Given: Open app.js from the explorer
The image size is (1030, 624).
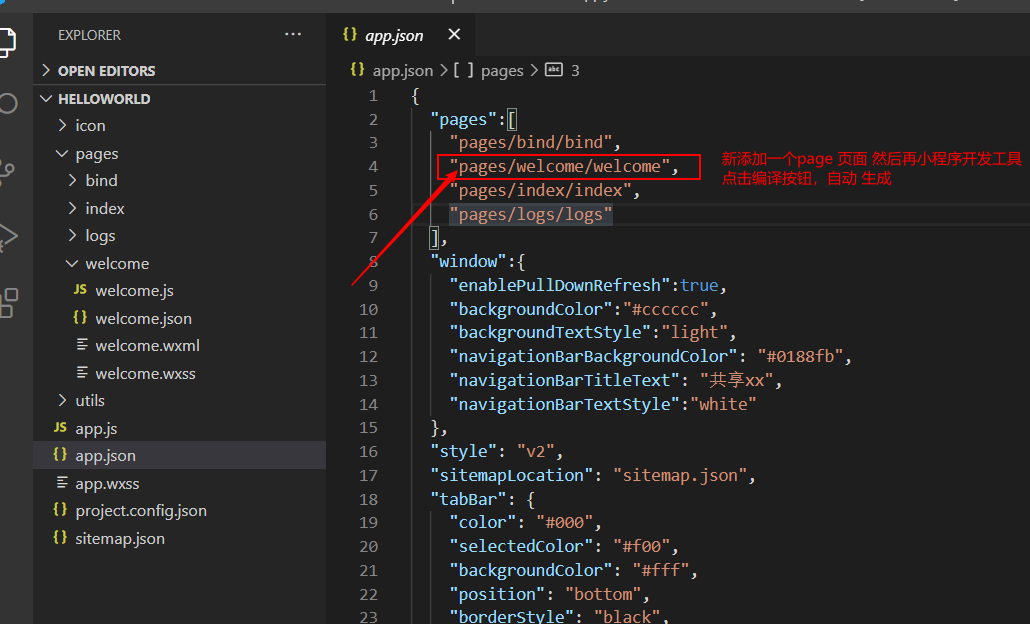Looking at the screenshot, I should pos(96,429).
